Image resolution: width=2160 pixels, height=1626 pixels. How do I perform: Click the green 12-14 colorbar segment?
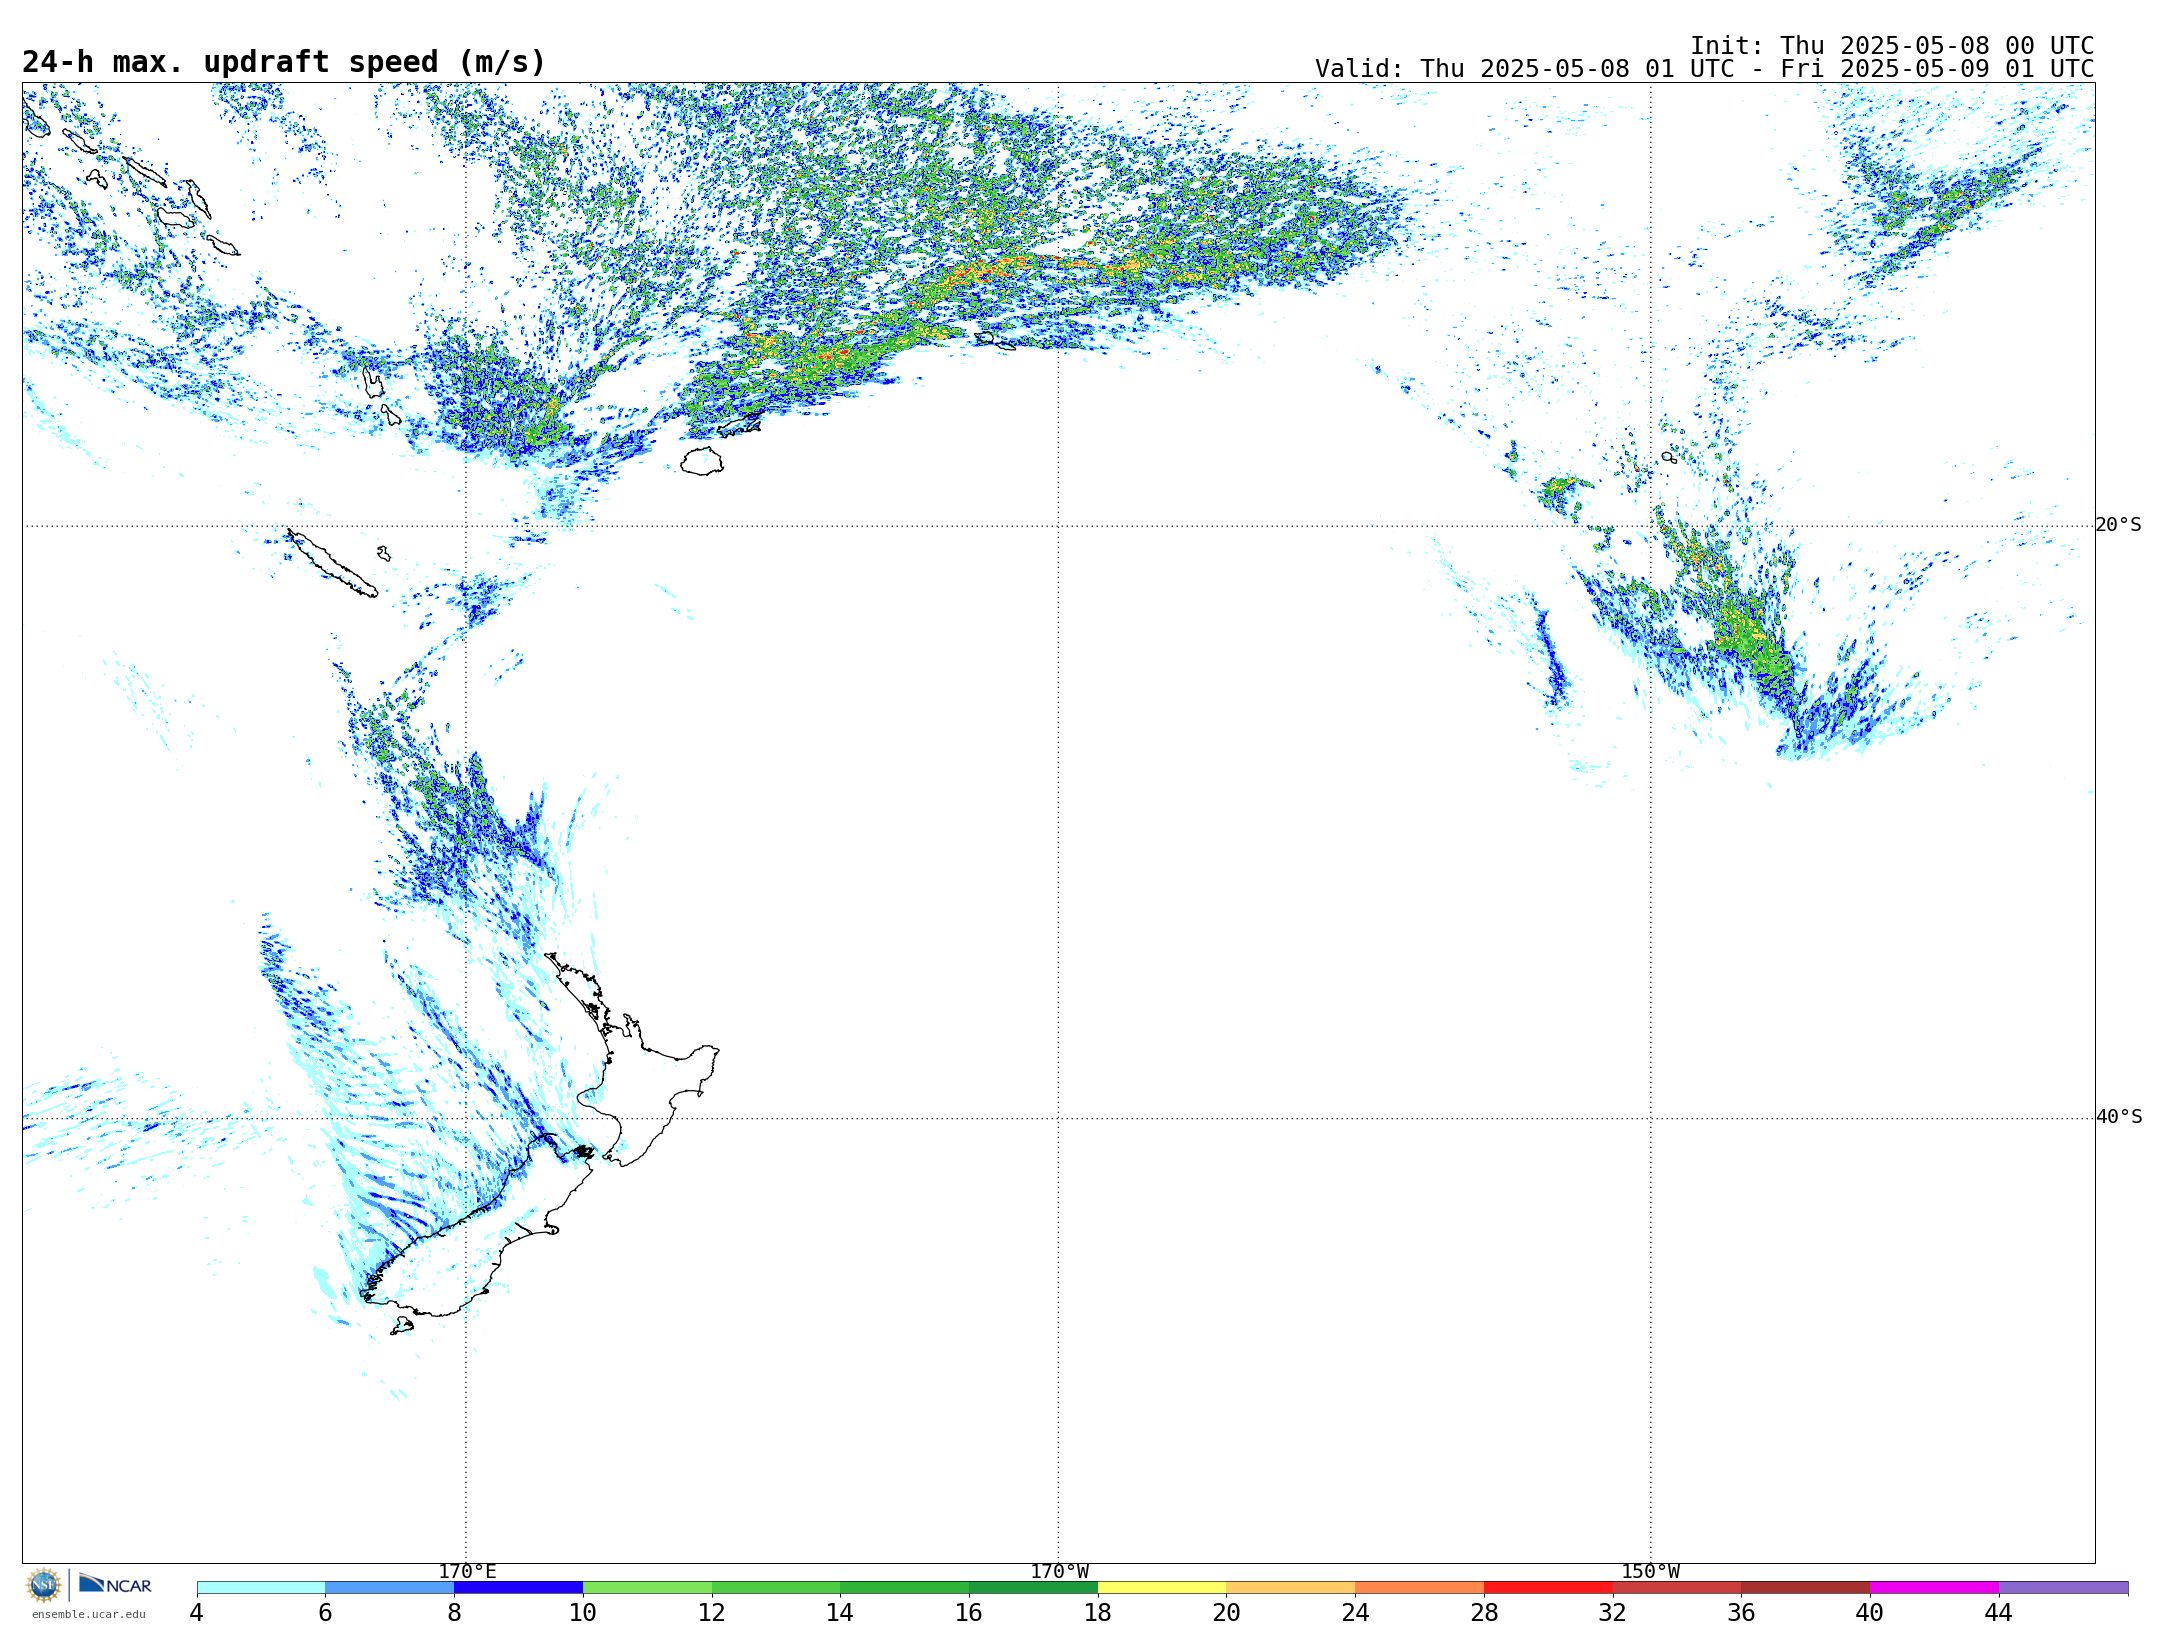coord(776,1588)
